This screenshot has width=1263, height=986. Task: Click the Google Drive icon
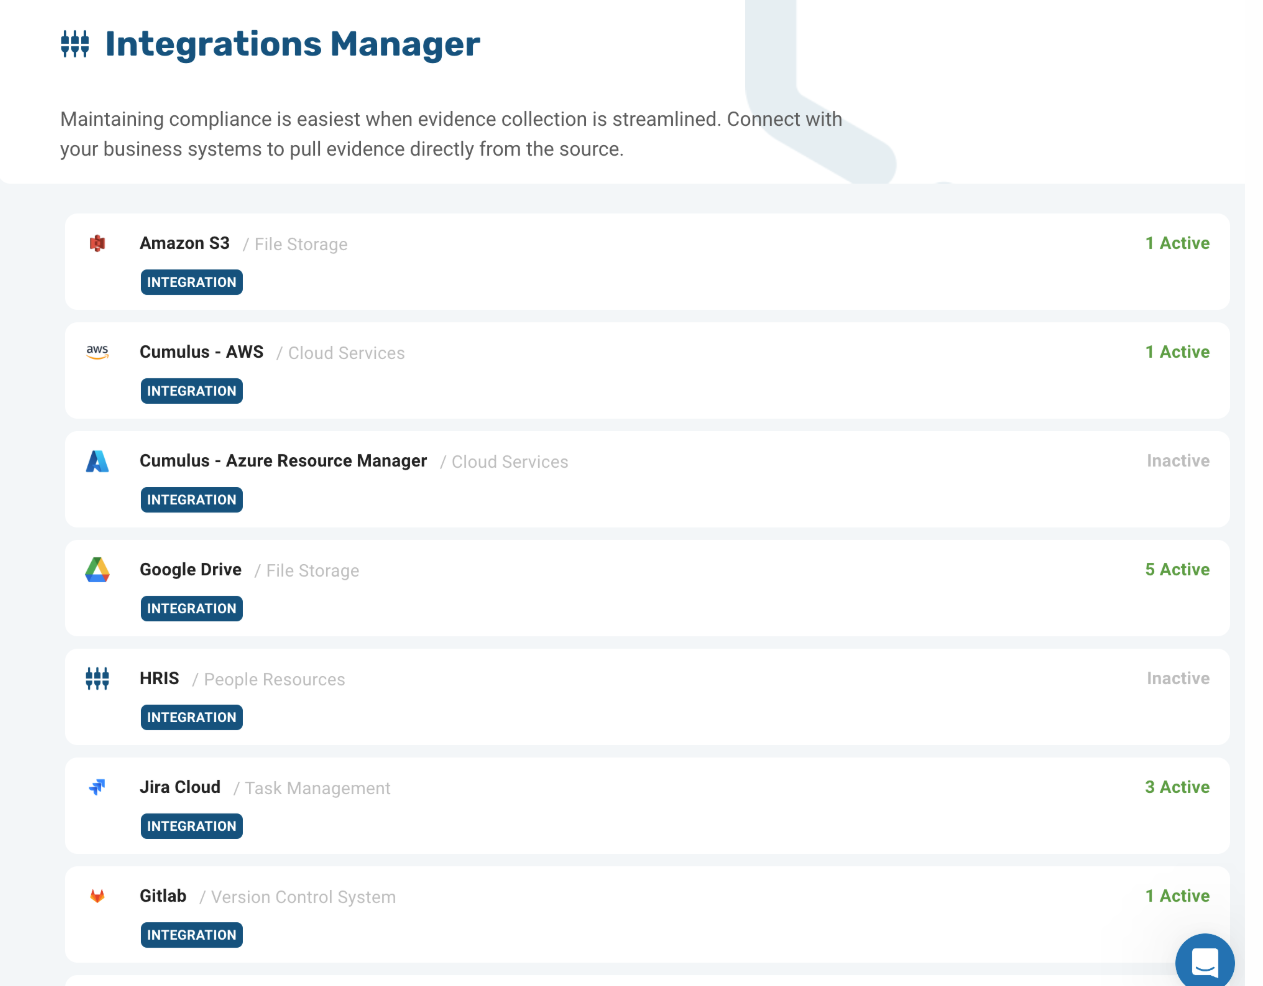coord(97,568)
